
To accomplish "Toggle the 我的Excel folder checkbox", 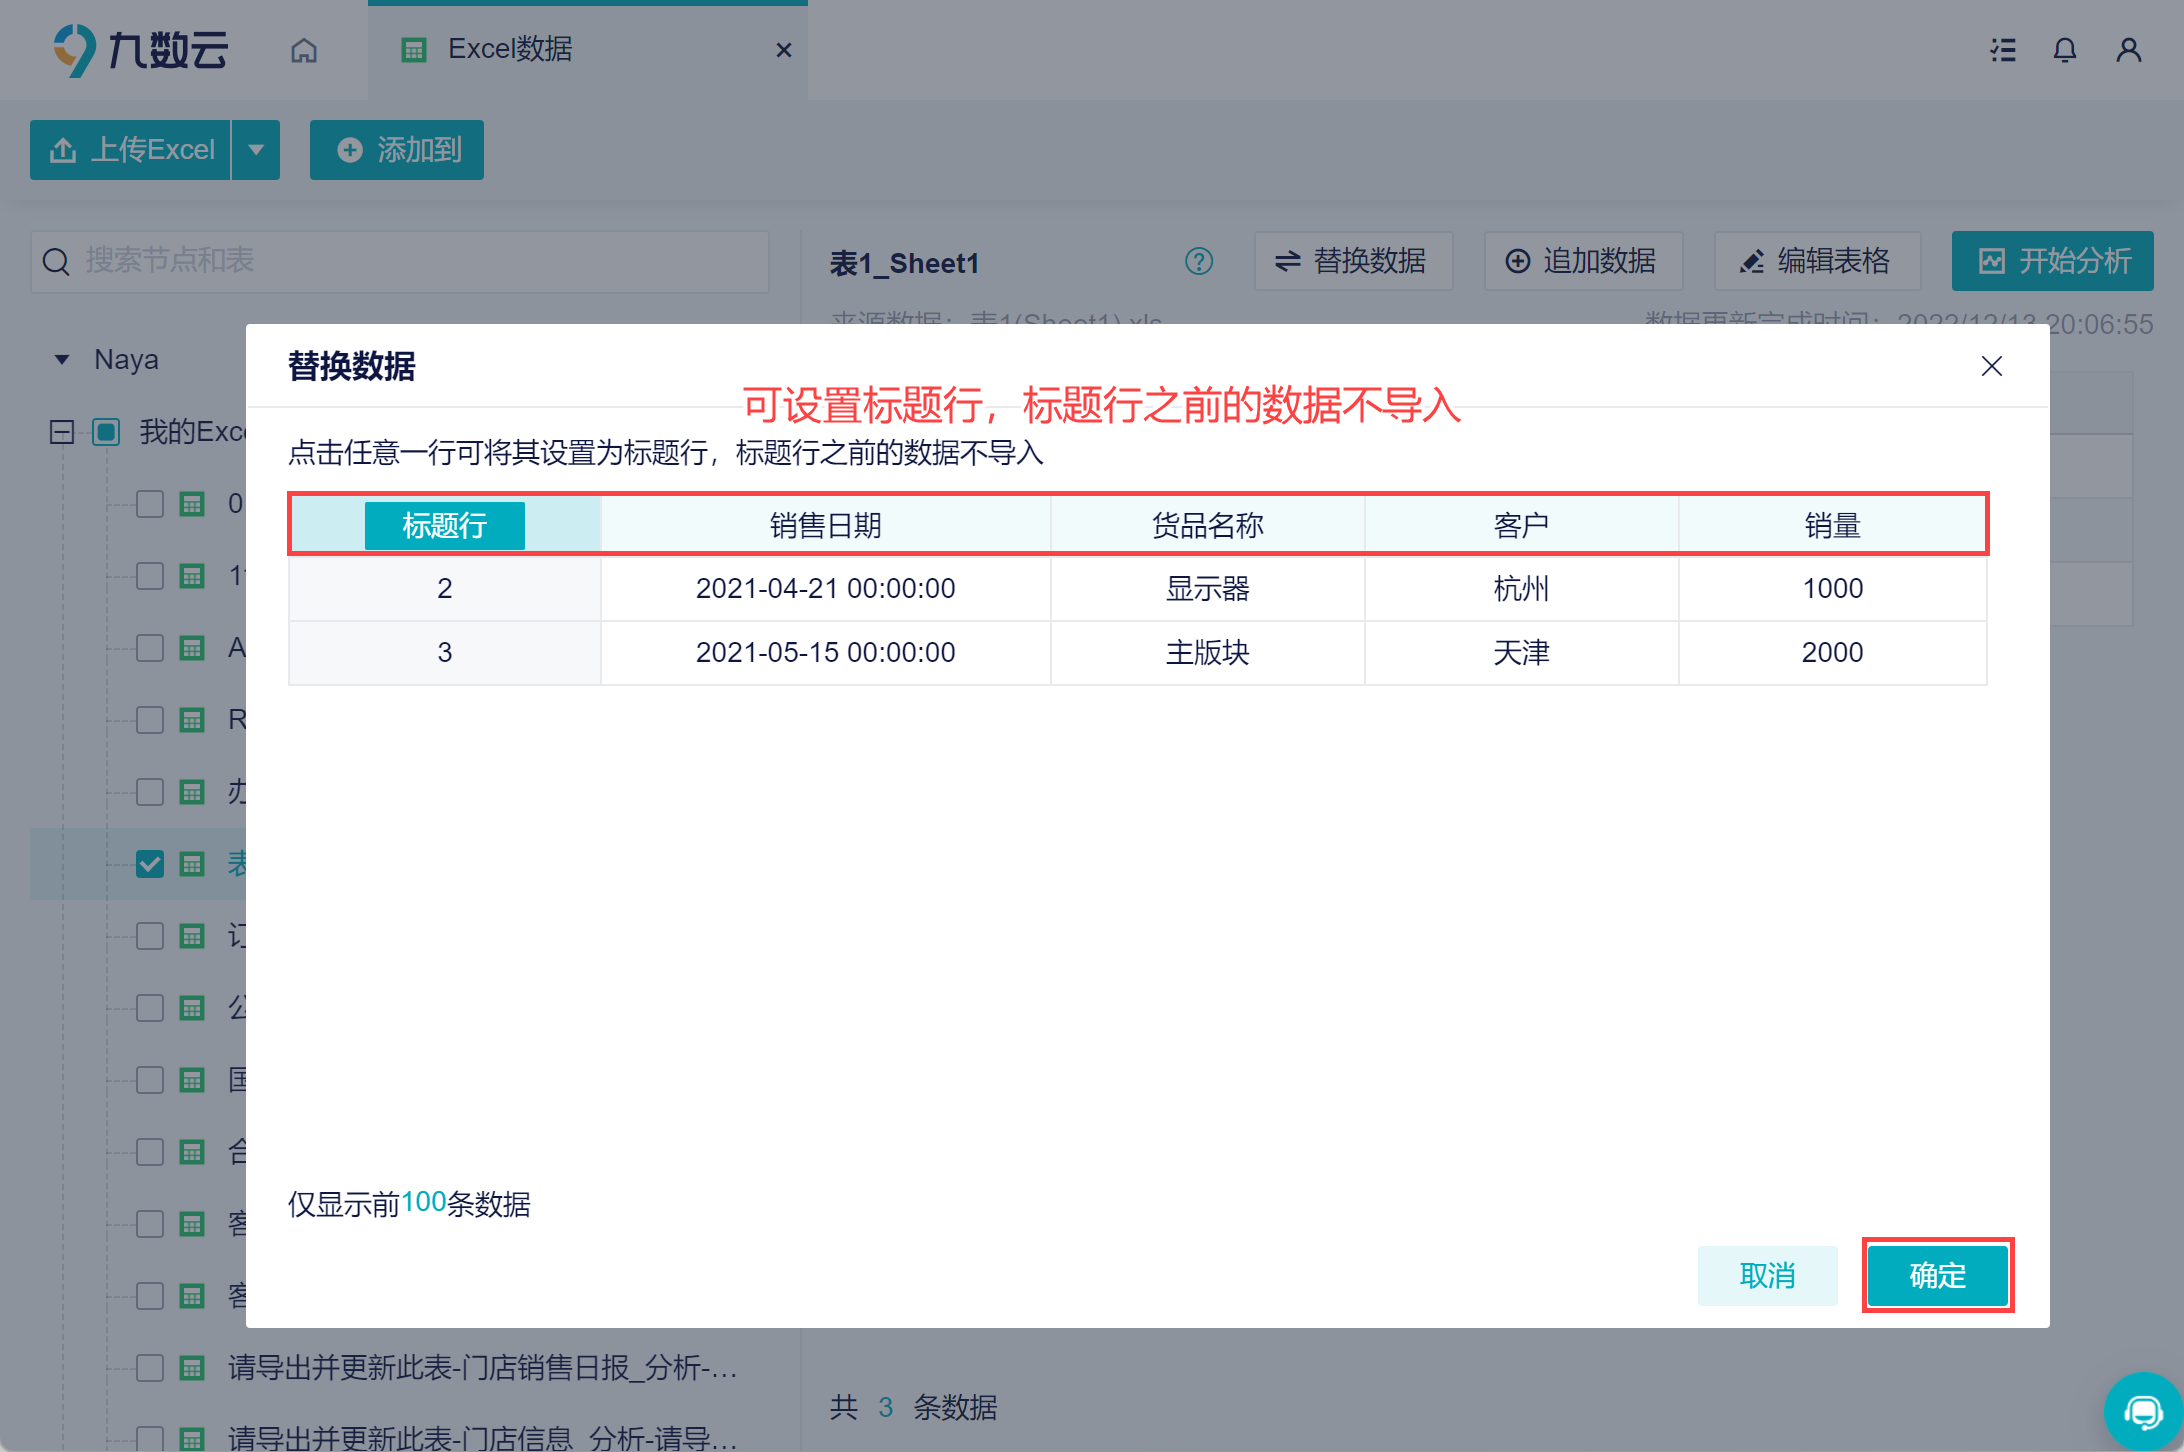I will pos(106,432).
